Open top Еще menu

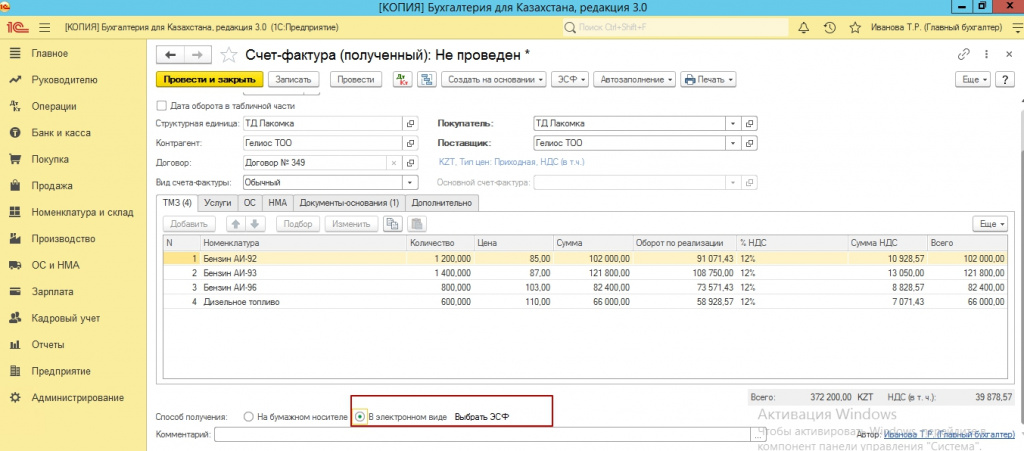[973, 80]
